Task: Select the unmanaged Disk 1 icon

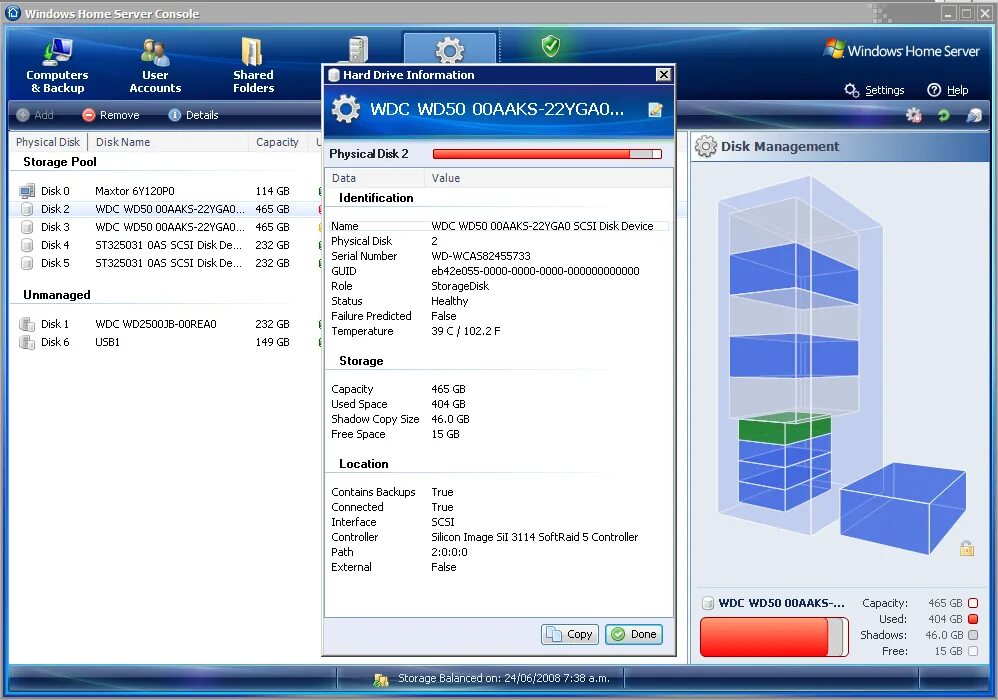Action: [27, 324]
